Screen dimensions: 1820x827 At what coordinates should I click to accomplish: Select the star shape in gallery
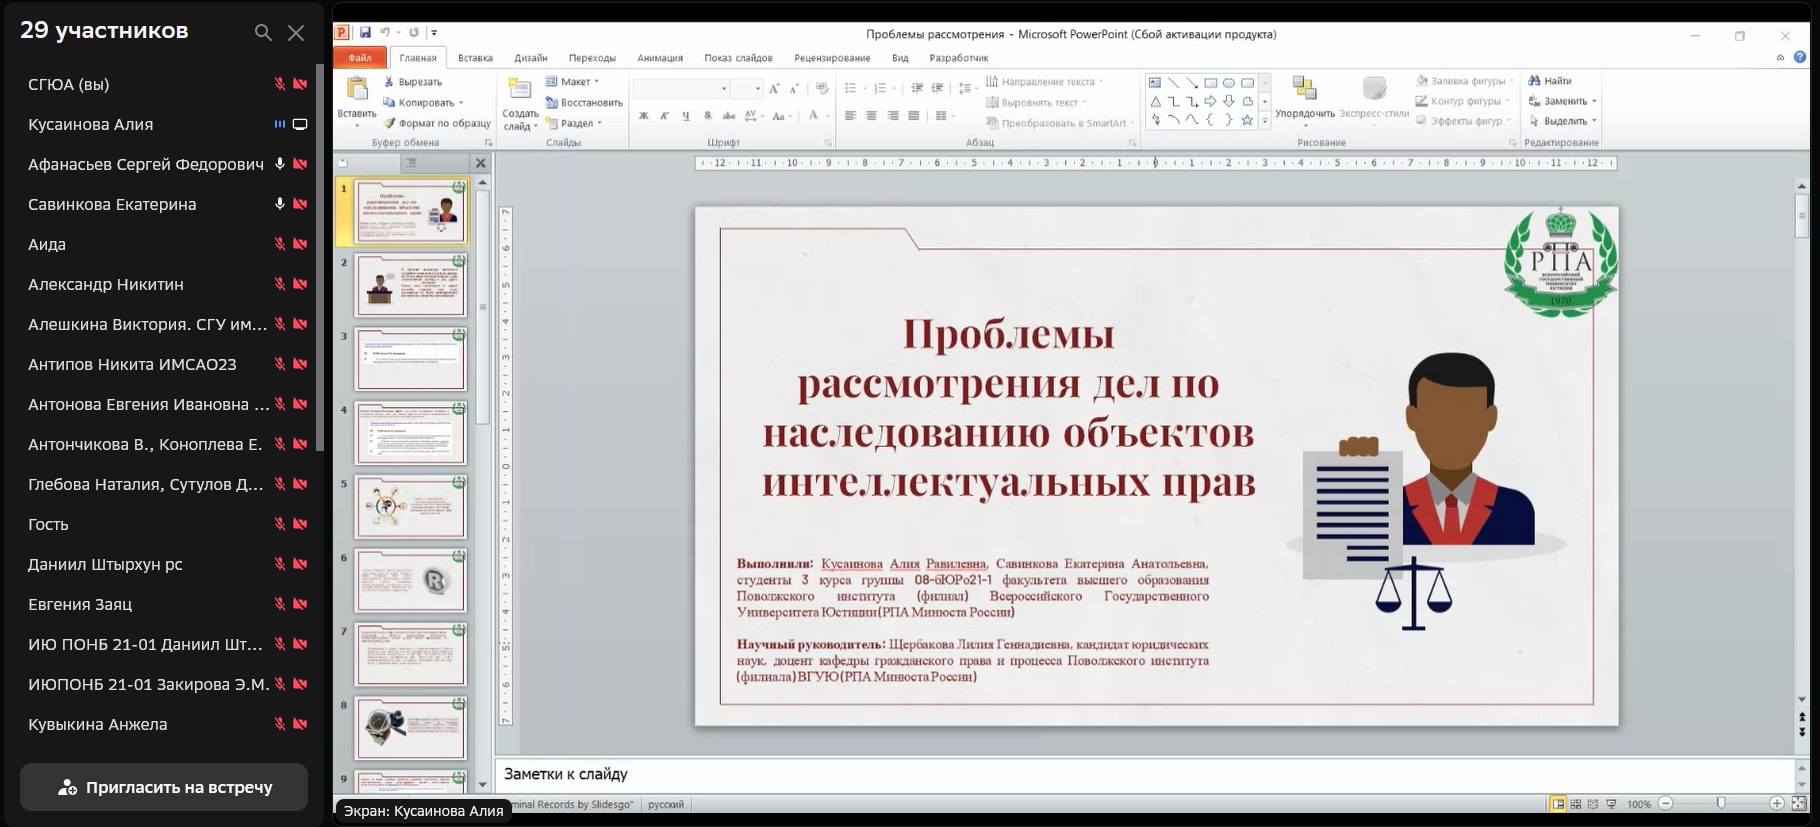click(1247, 120)
